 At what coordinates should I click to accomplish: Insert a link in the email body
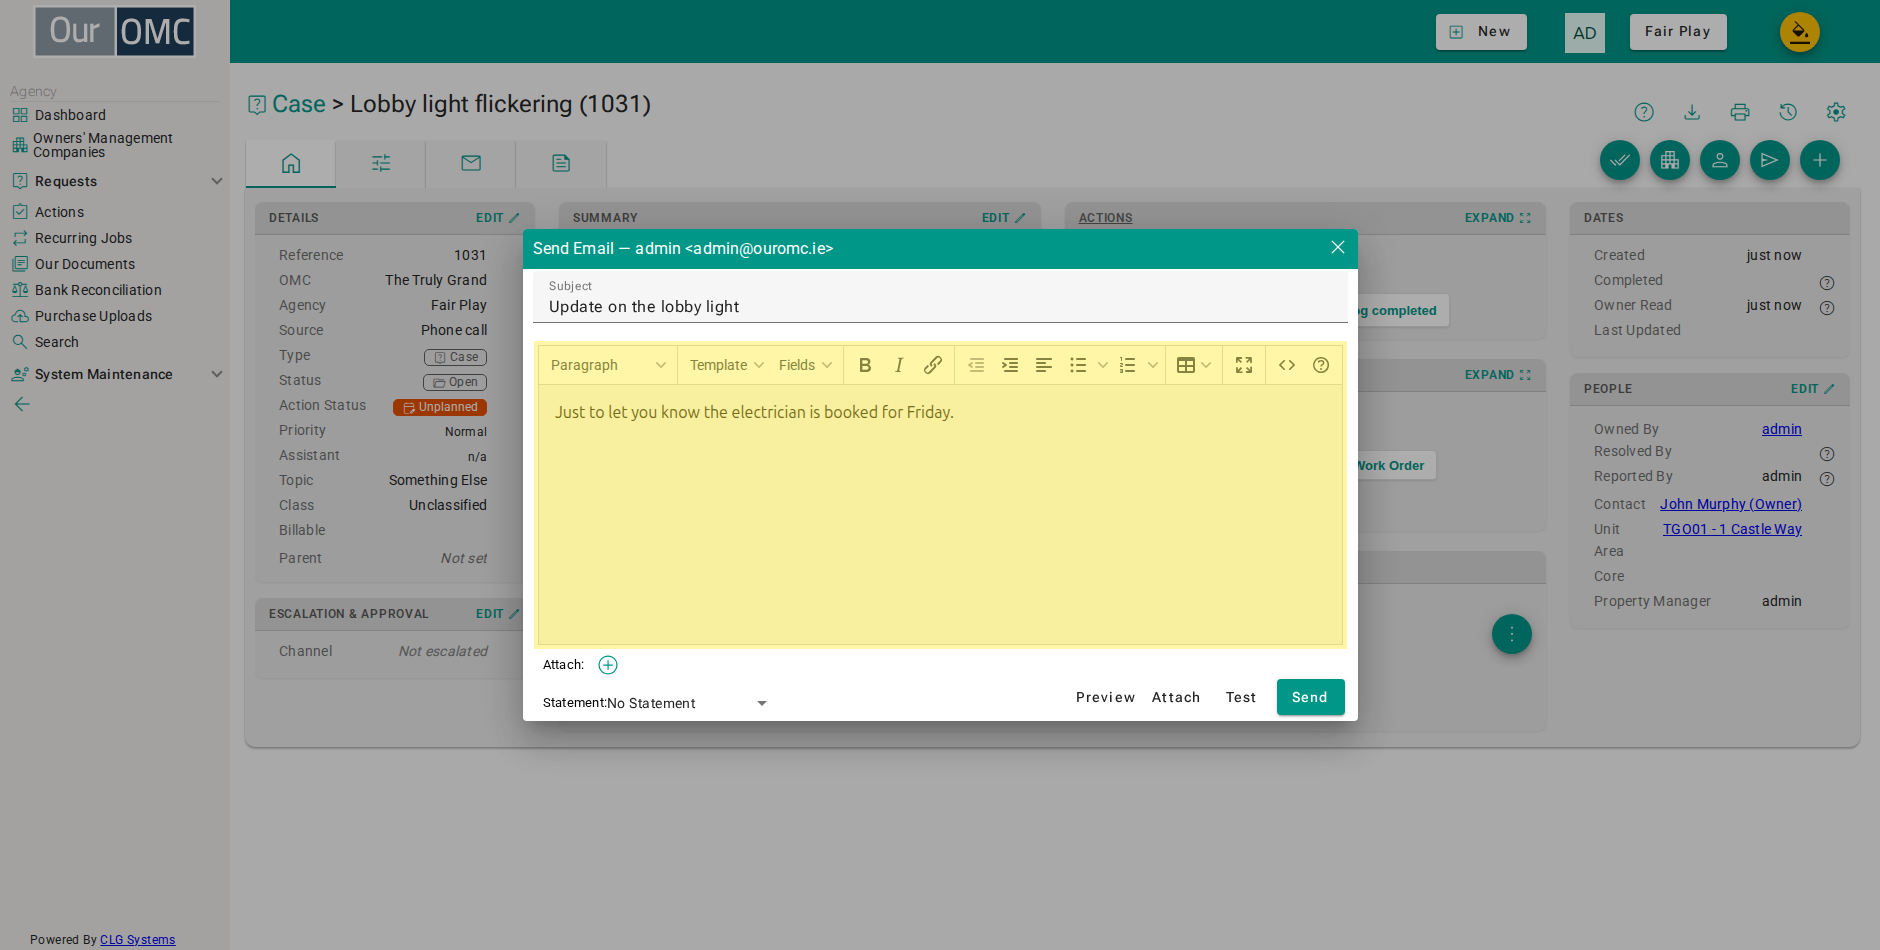point(932,365)
